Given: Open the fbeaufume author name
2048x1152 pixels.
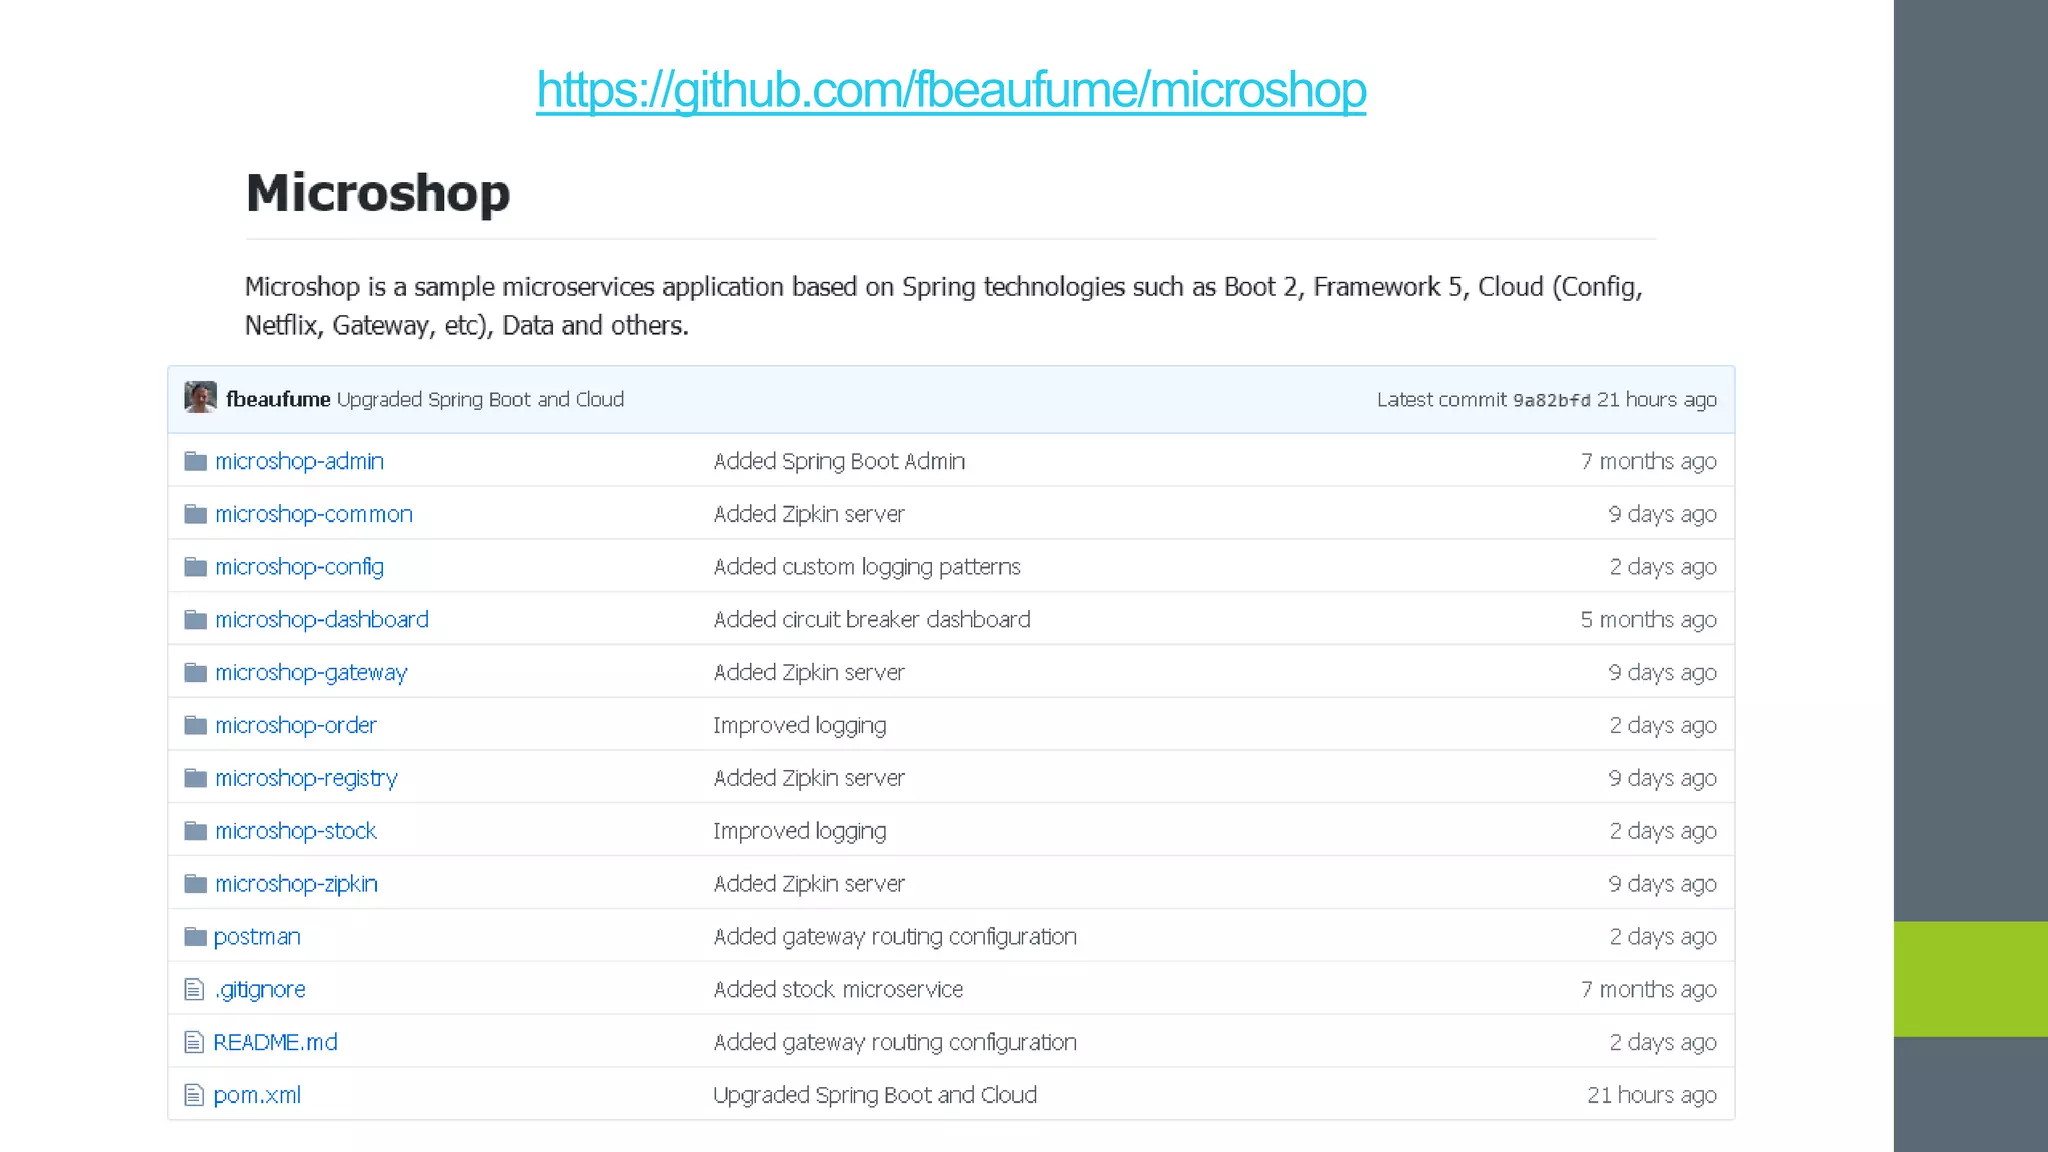Looking at the screenshot, I should click(278, 399).
